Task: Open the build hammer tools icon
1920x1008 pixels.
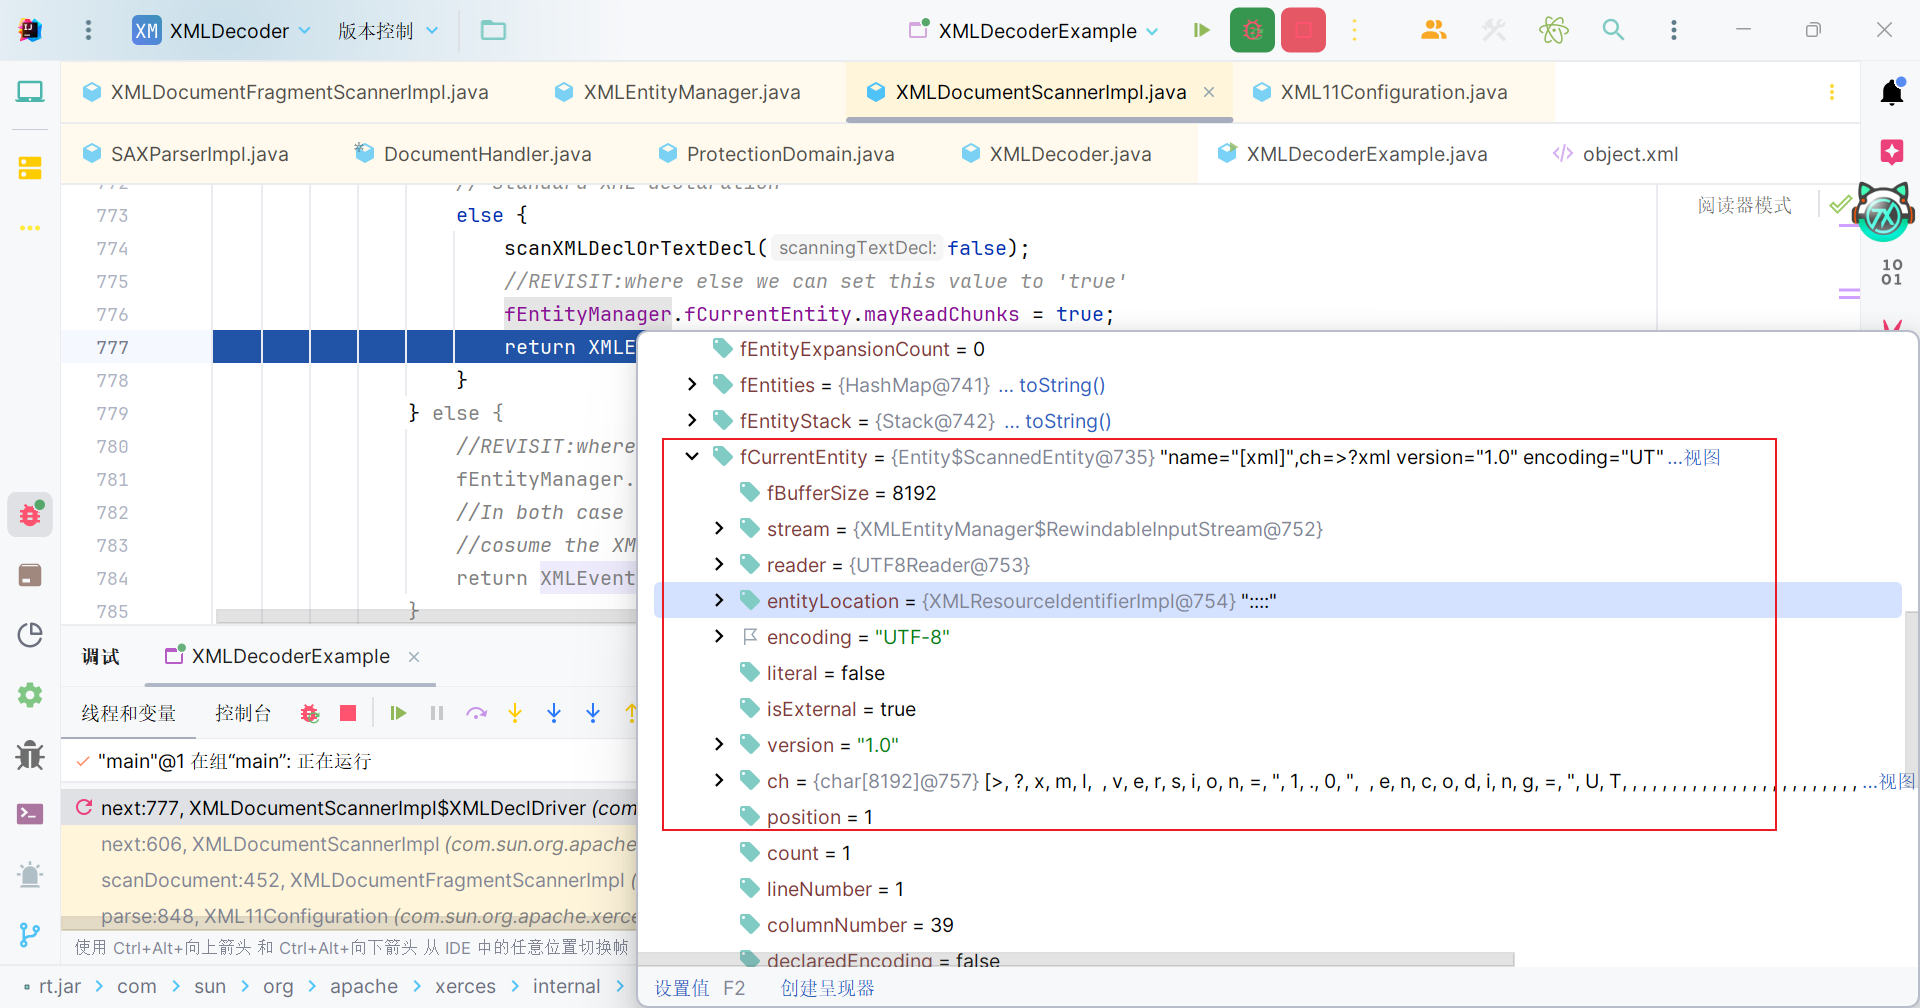Action: pos(1494,30)
